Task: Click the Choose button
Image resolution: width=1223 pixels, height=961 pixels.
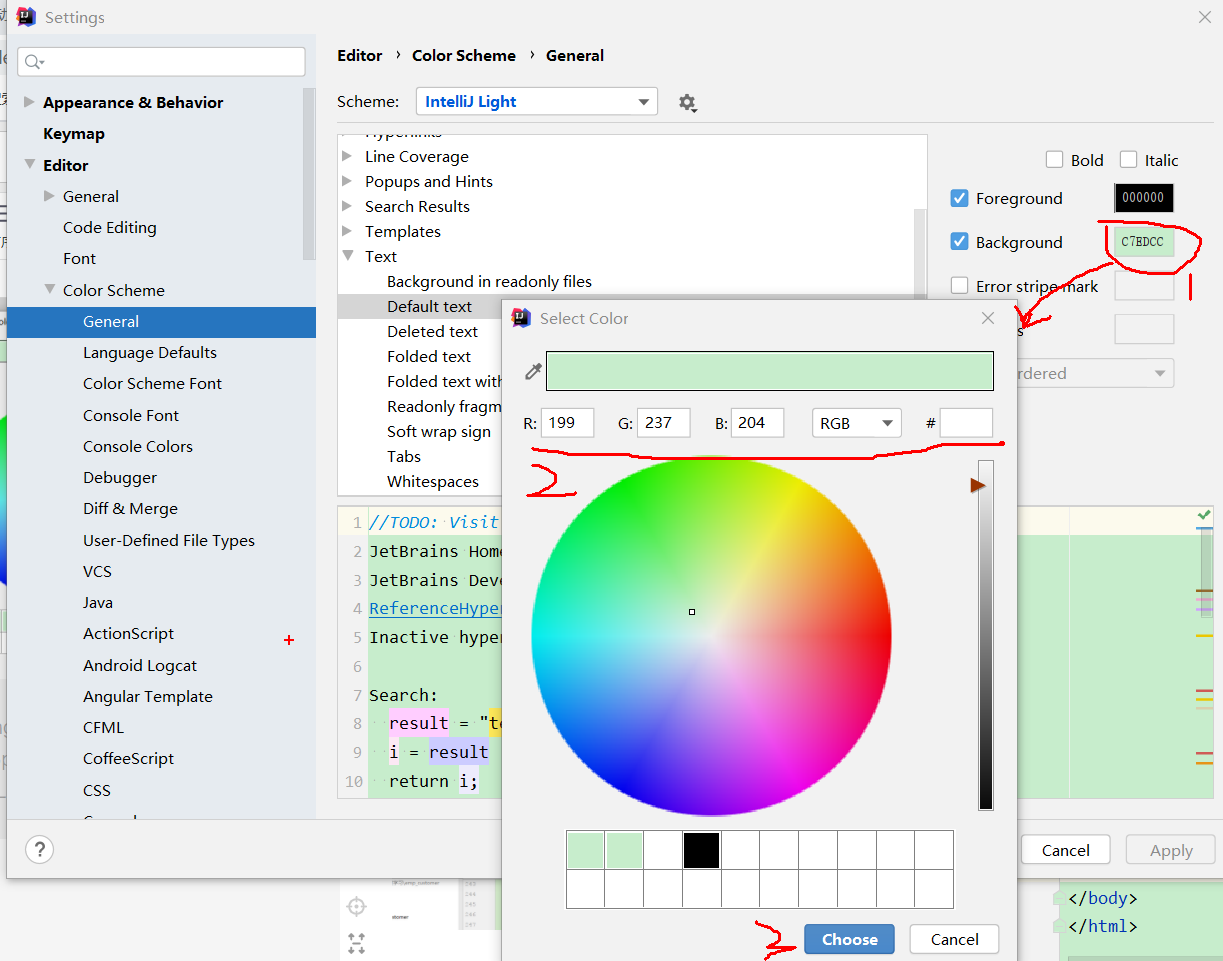Action: (849, 939)
